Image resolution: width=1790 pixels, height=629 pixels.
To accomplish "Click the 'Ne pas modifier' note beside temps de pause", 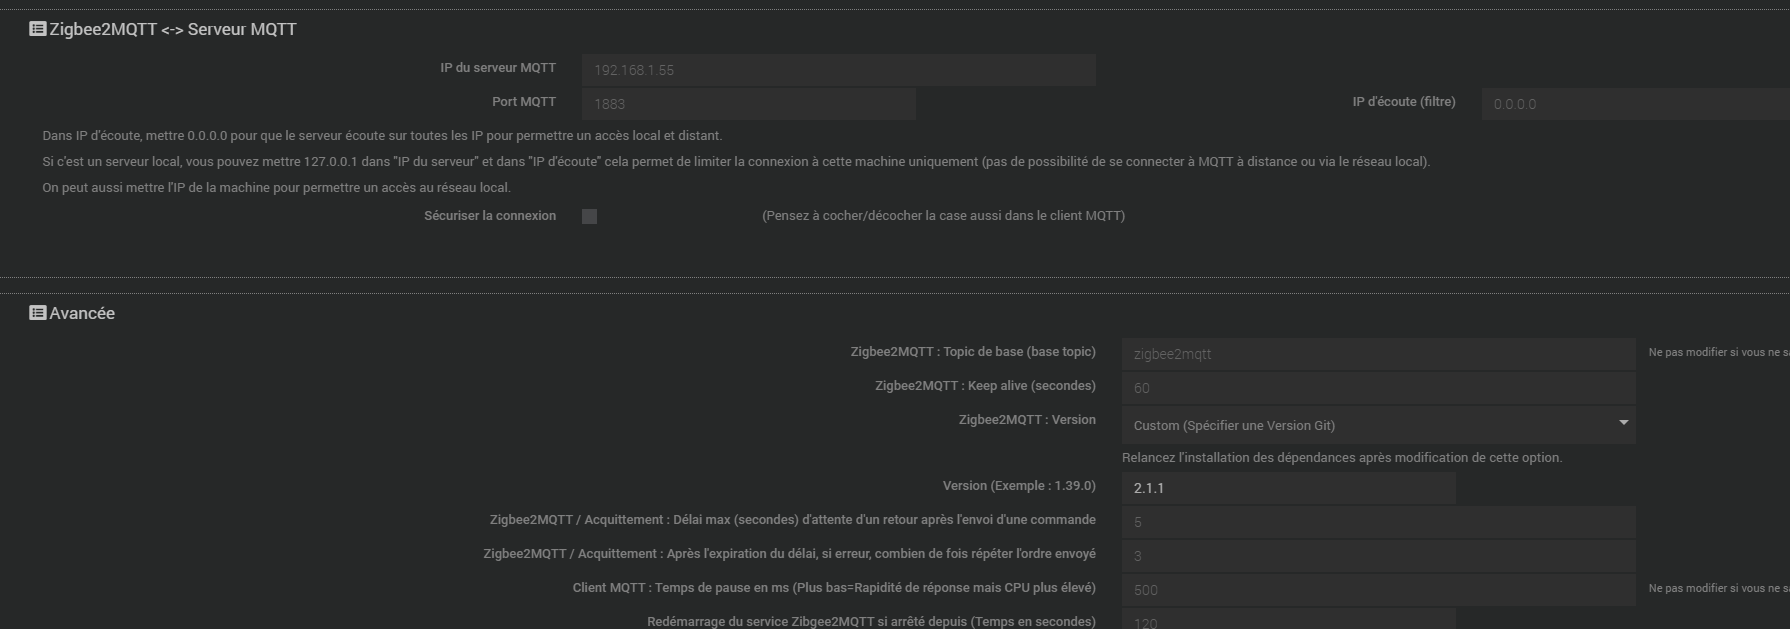I will [x=1719, y=588].
